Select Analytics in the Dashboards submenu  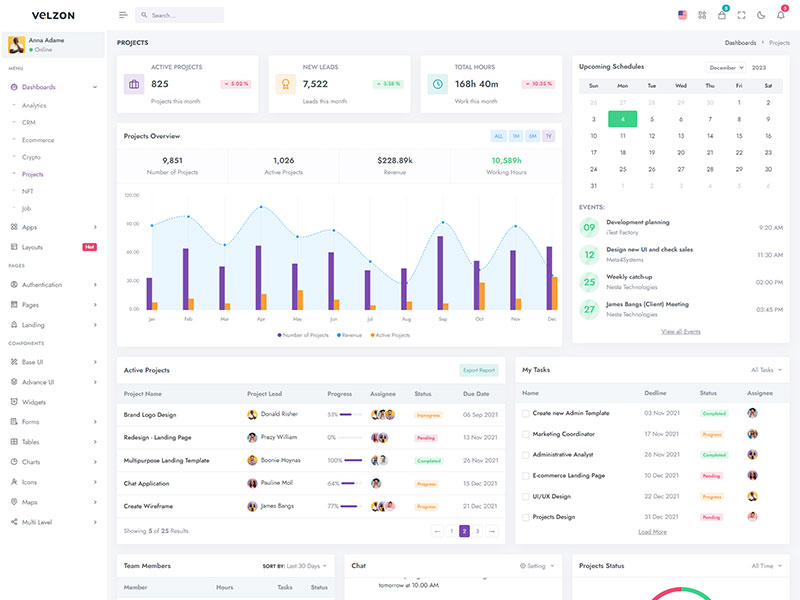(x=34, y=105)
